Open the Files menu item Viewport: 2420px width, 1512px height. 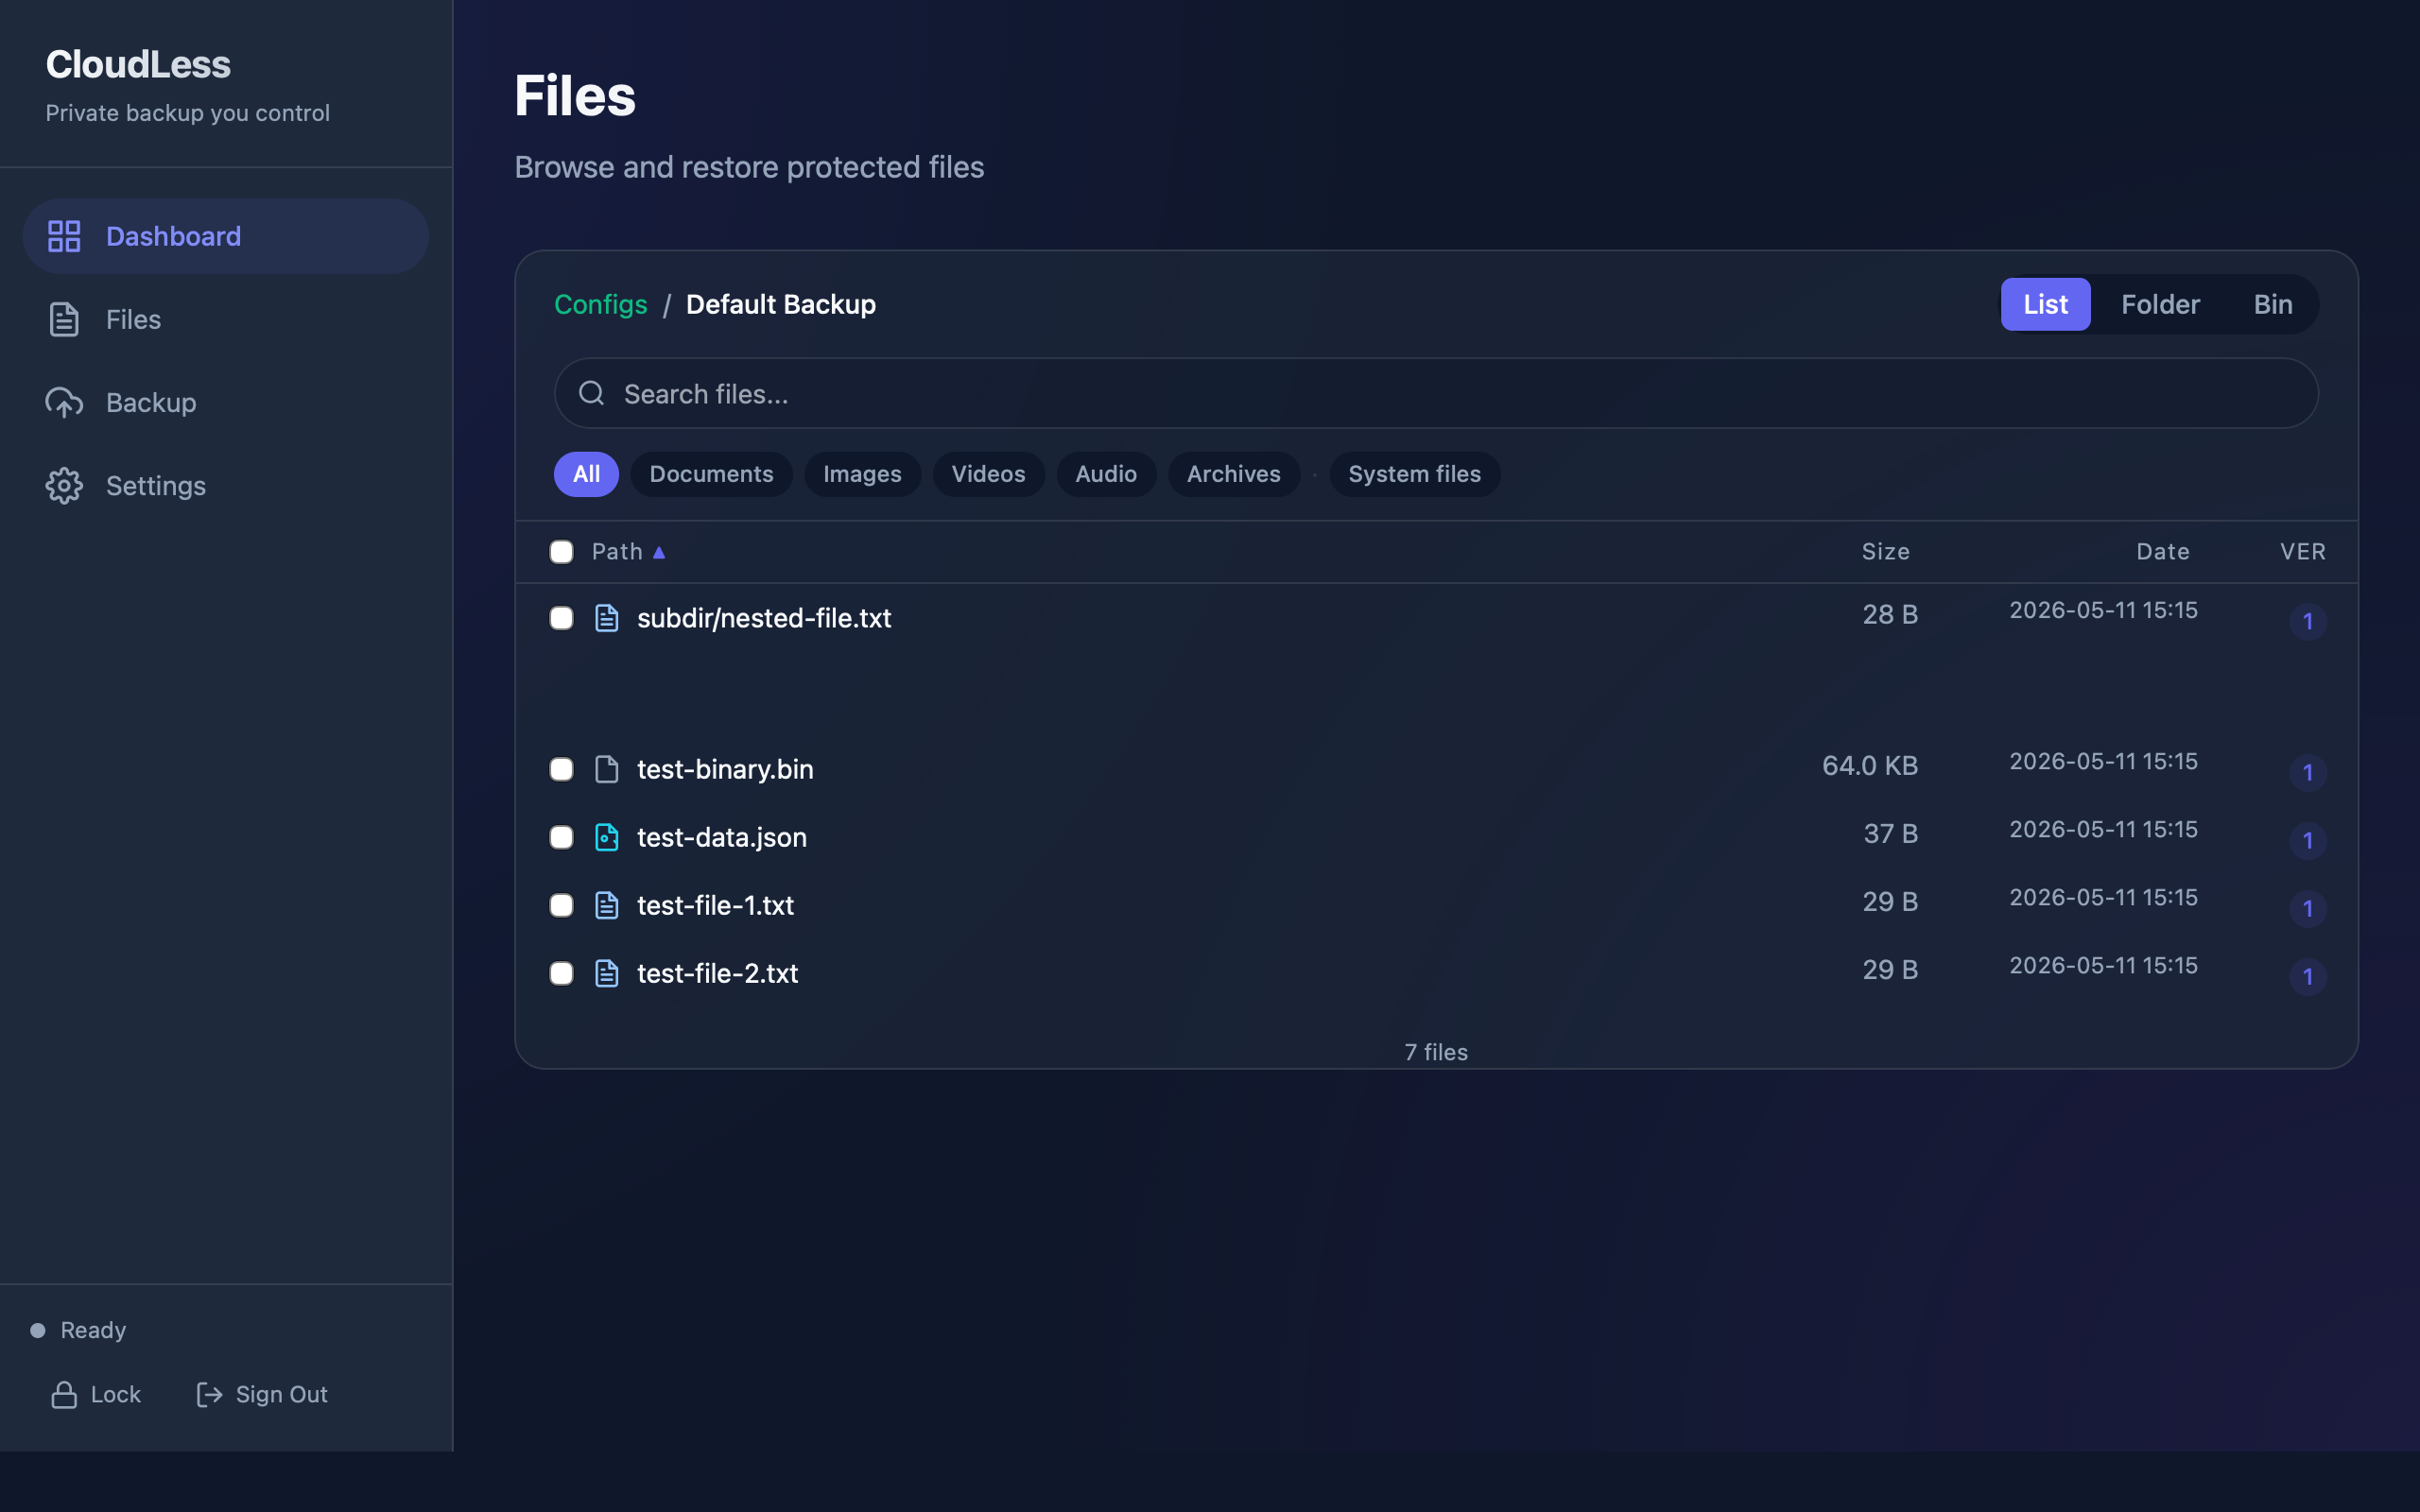226,319
